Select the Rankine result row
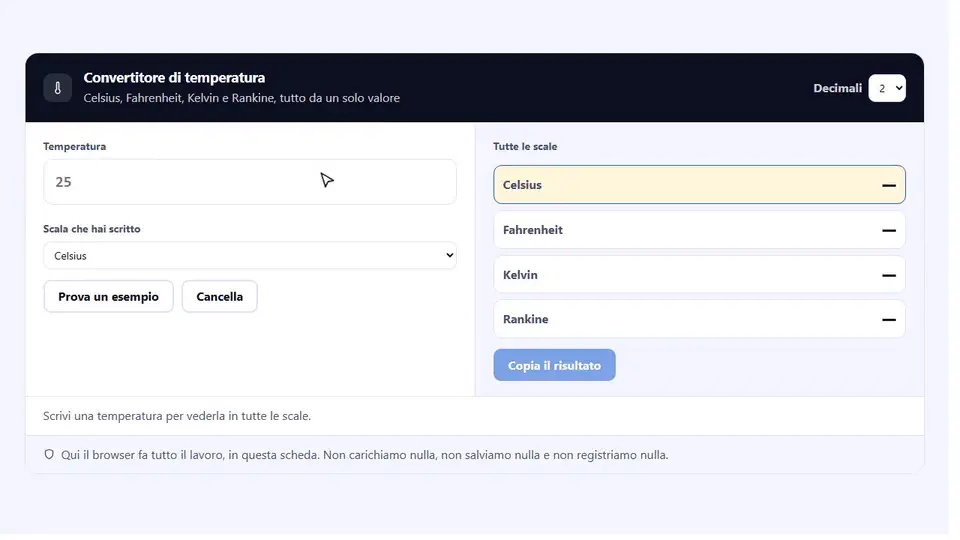 699,319
